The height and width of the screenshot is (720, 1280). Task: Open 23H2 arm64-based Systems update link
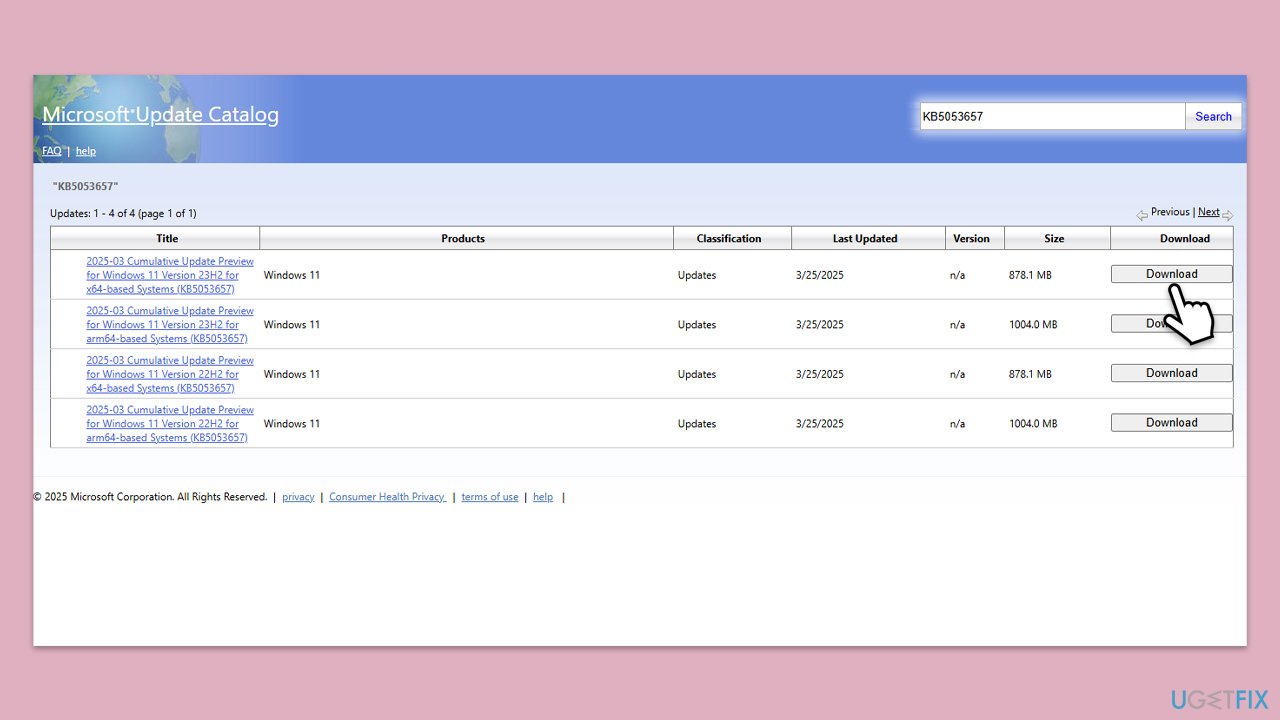tap(170, 325)
